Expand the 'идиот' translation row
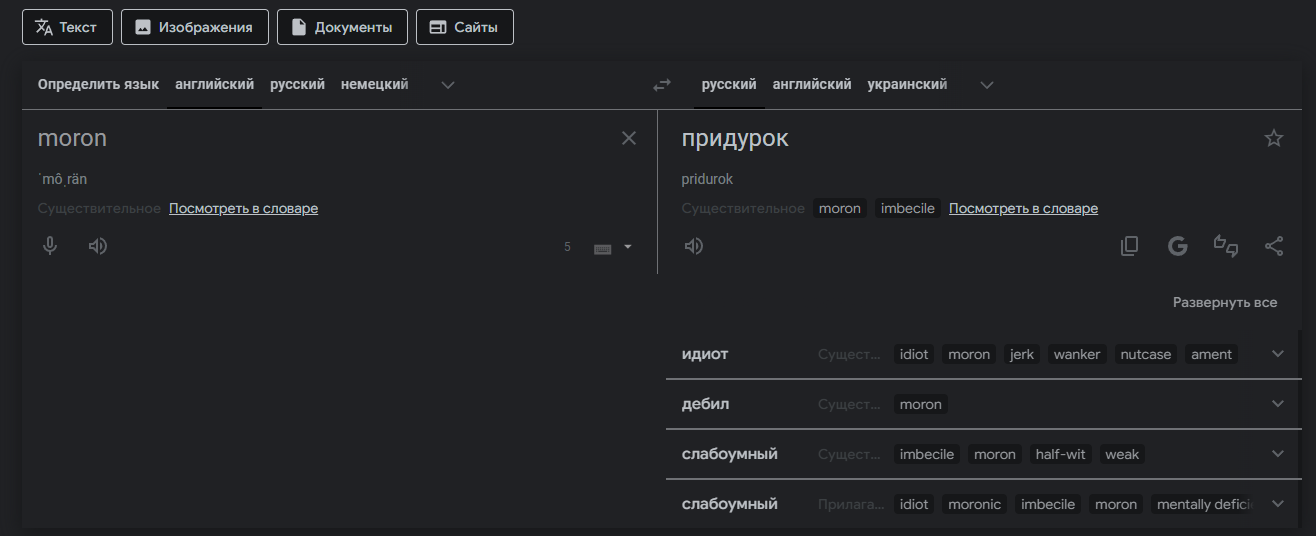Screen dimensions: 1316x536 1278,354
